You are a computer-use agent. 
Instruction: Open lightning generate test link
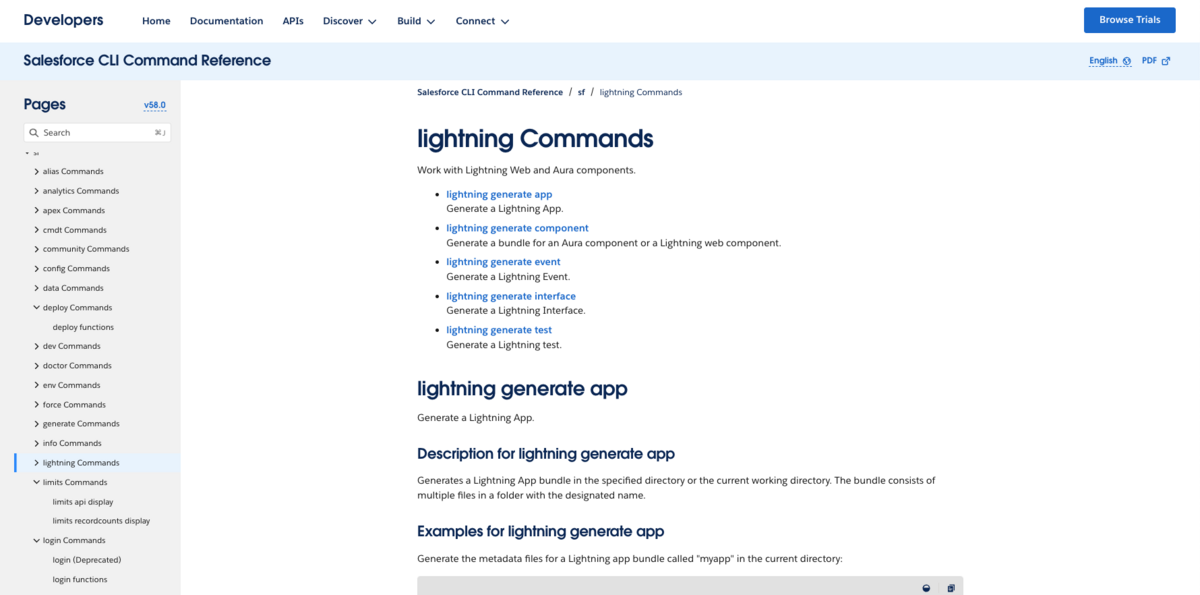(x=499, y=330)
